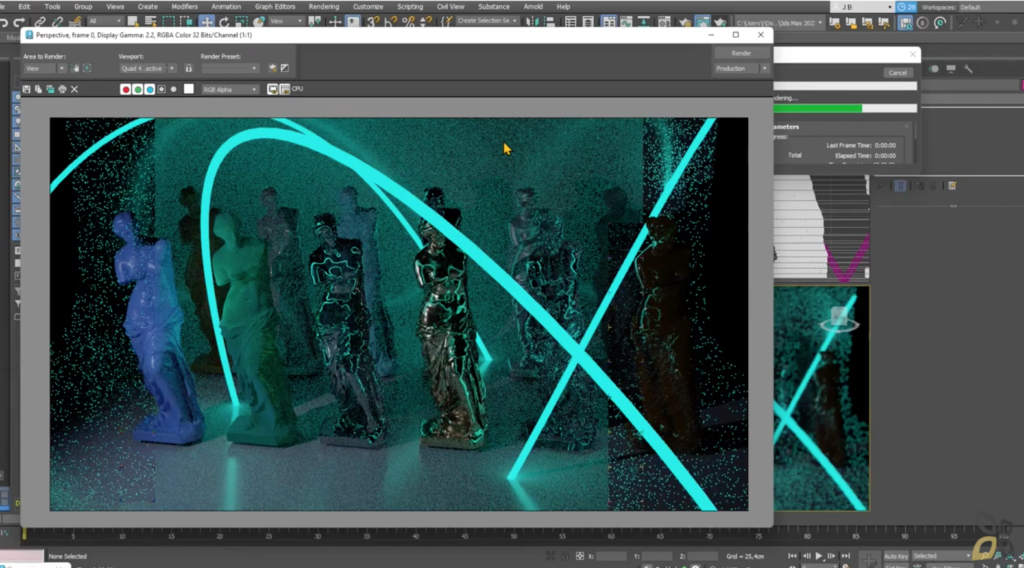
Task: Open the Production render mode dropdown
Action: [x=741, y=69]
